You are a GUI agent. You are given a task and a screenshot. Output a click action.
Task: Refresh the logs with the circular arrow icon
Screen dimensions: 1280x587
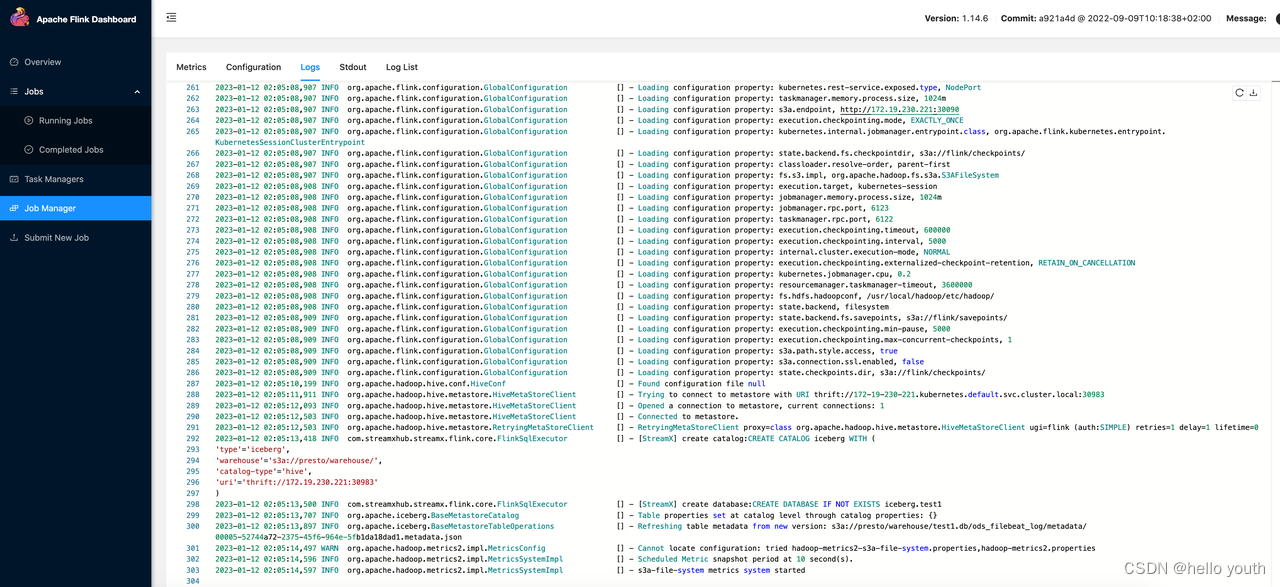click(1237, 90)
